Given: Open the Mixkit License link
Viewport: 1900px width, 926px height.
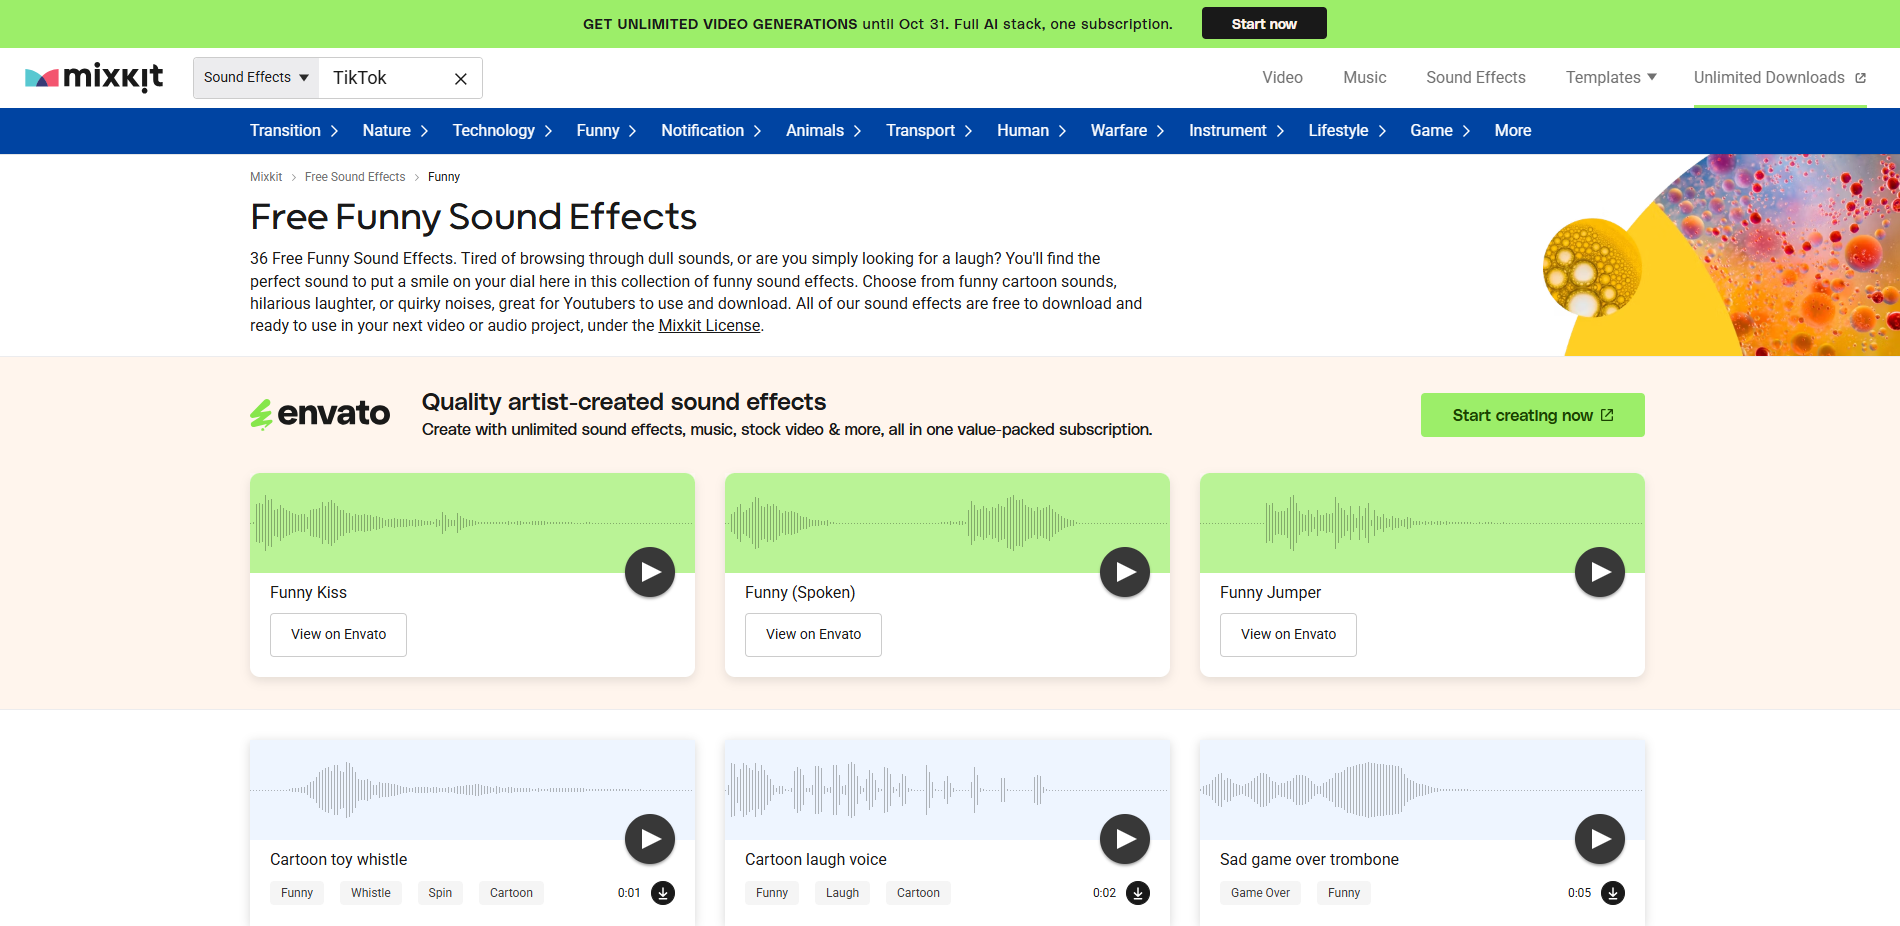Looking at the screenshot, I should [709, 325].
